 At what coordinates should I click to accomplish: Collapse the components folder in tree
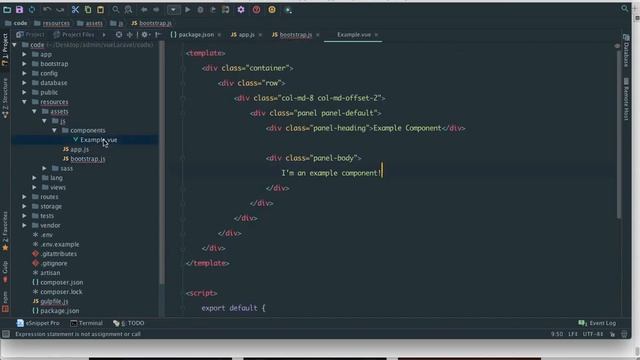[x=54, y=130]
